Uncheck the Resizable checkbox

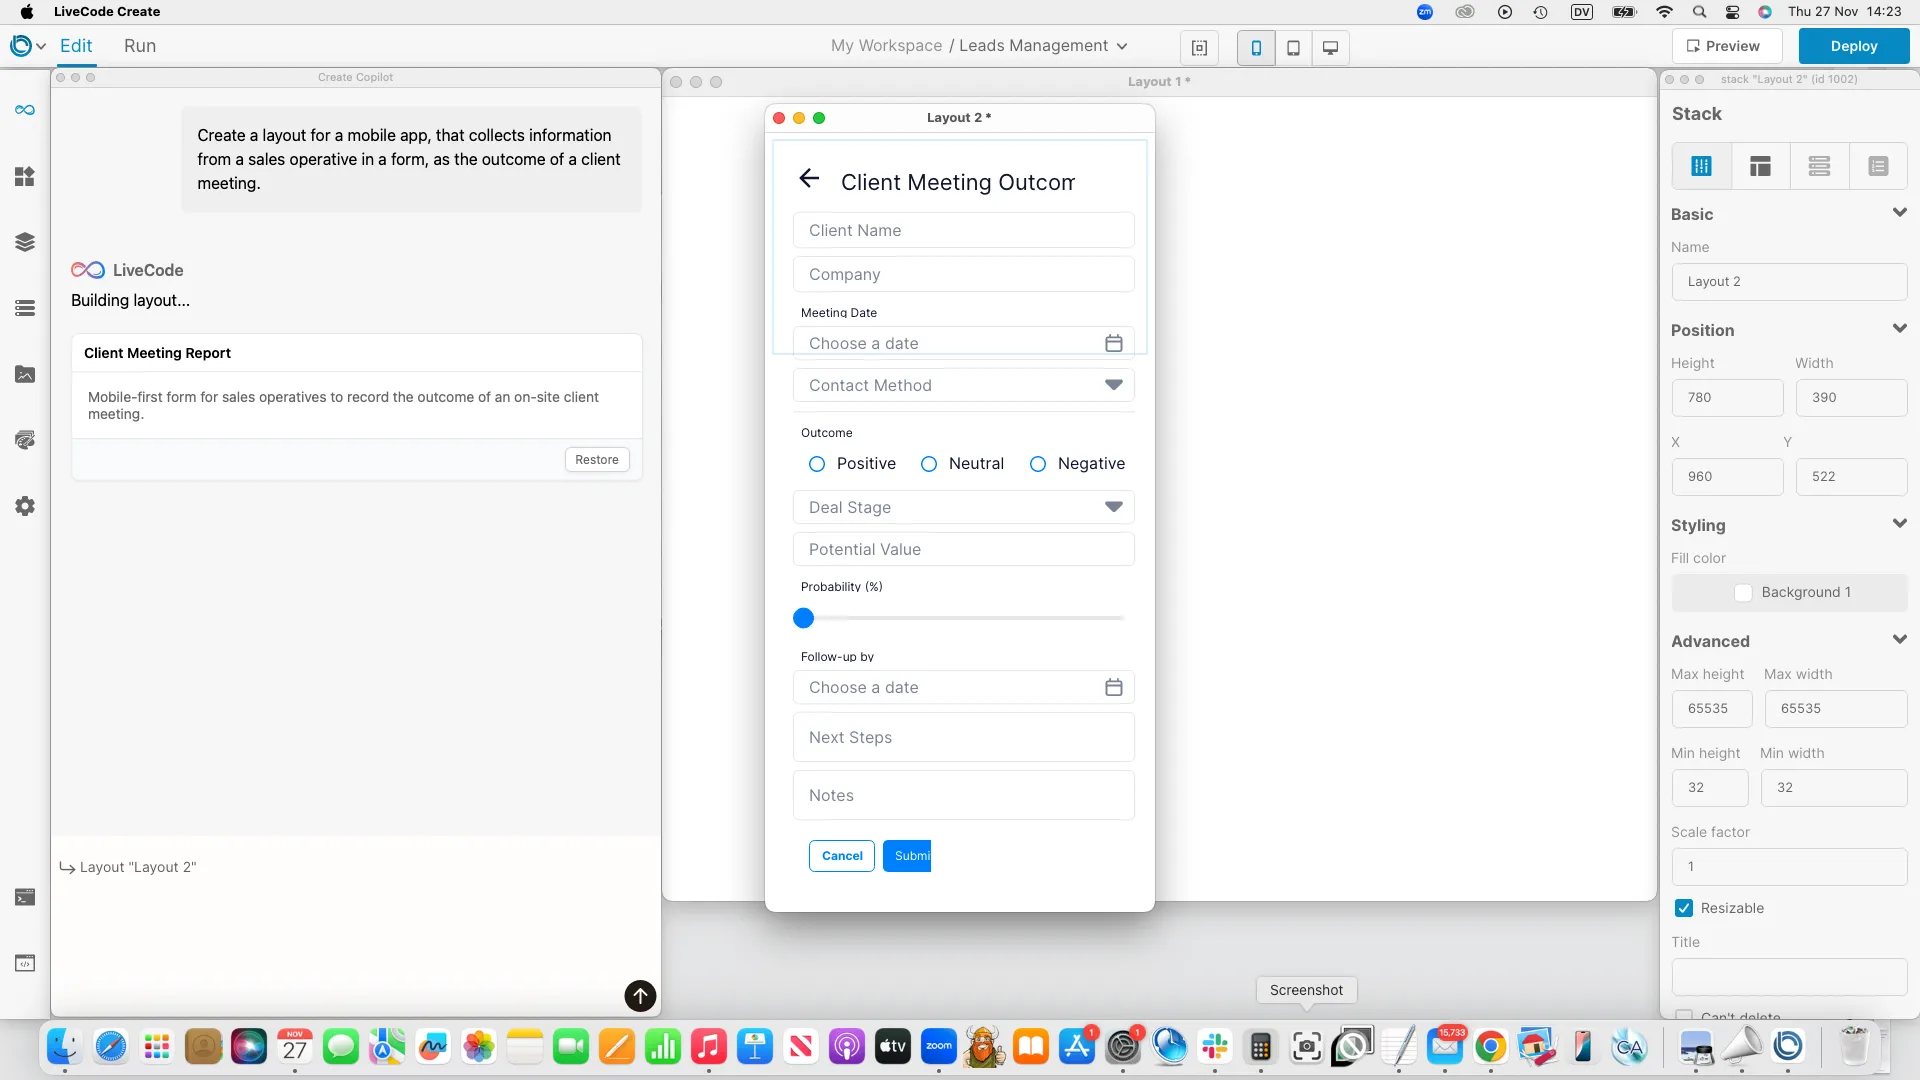click(x=1684, y=908)
